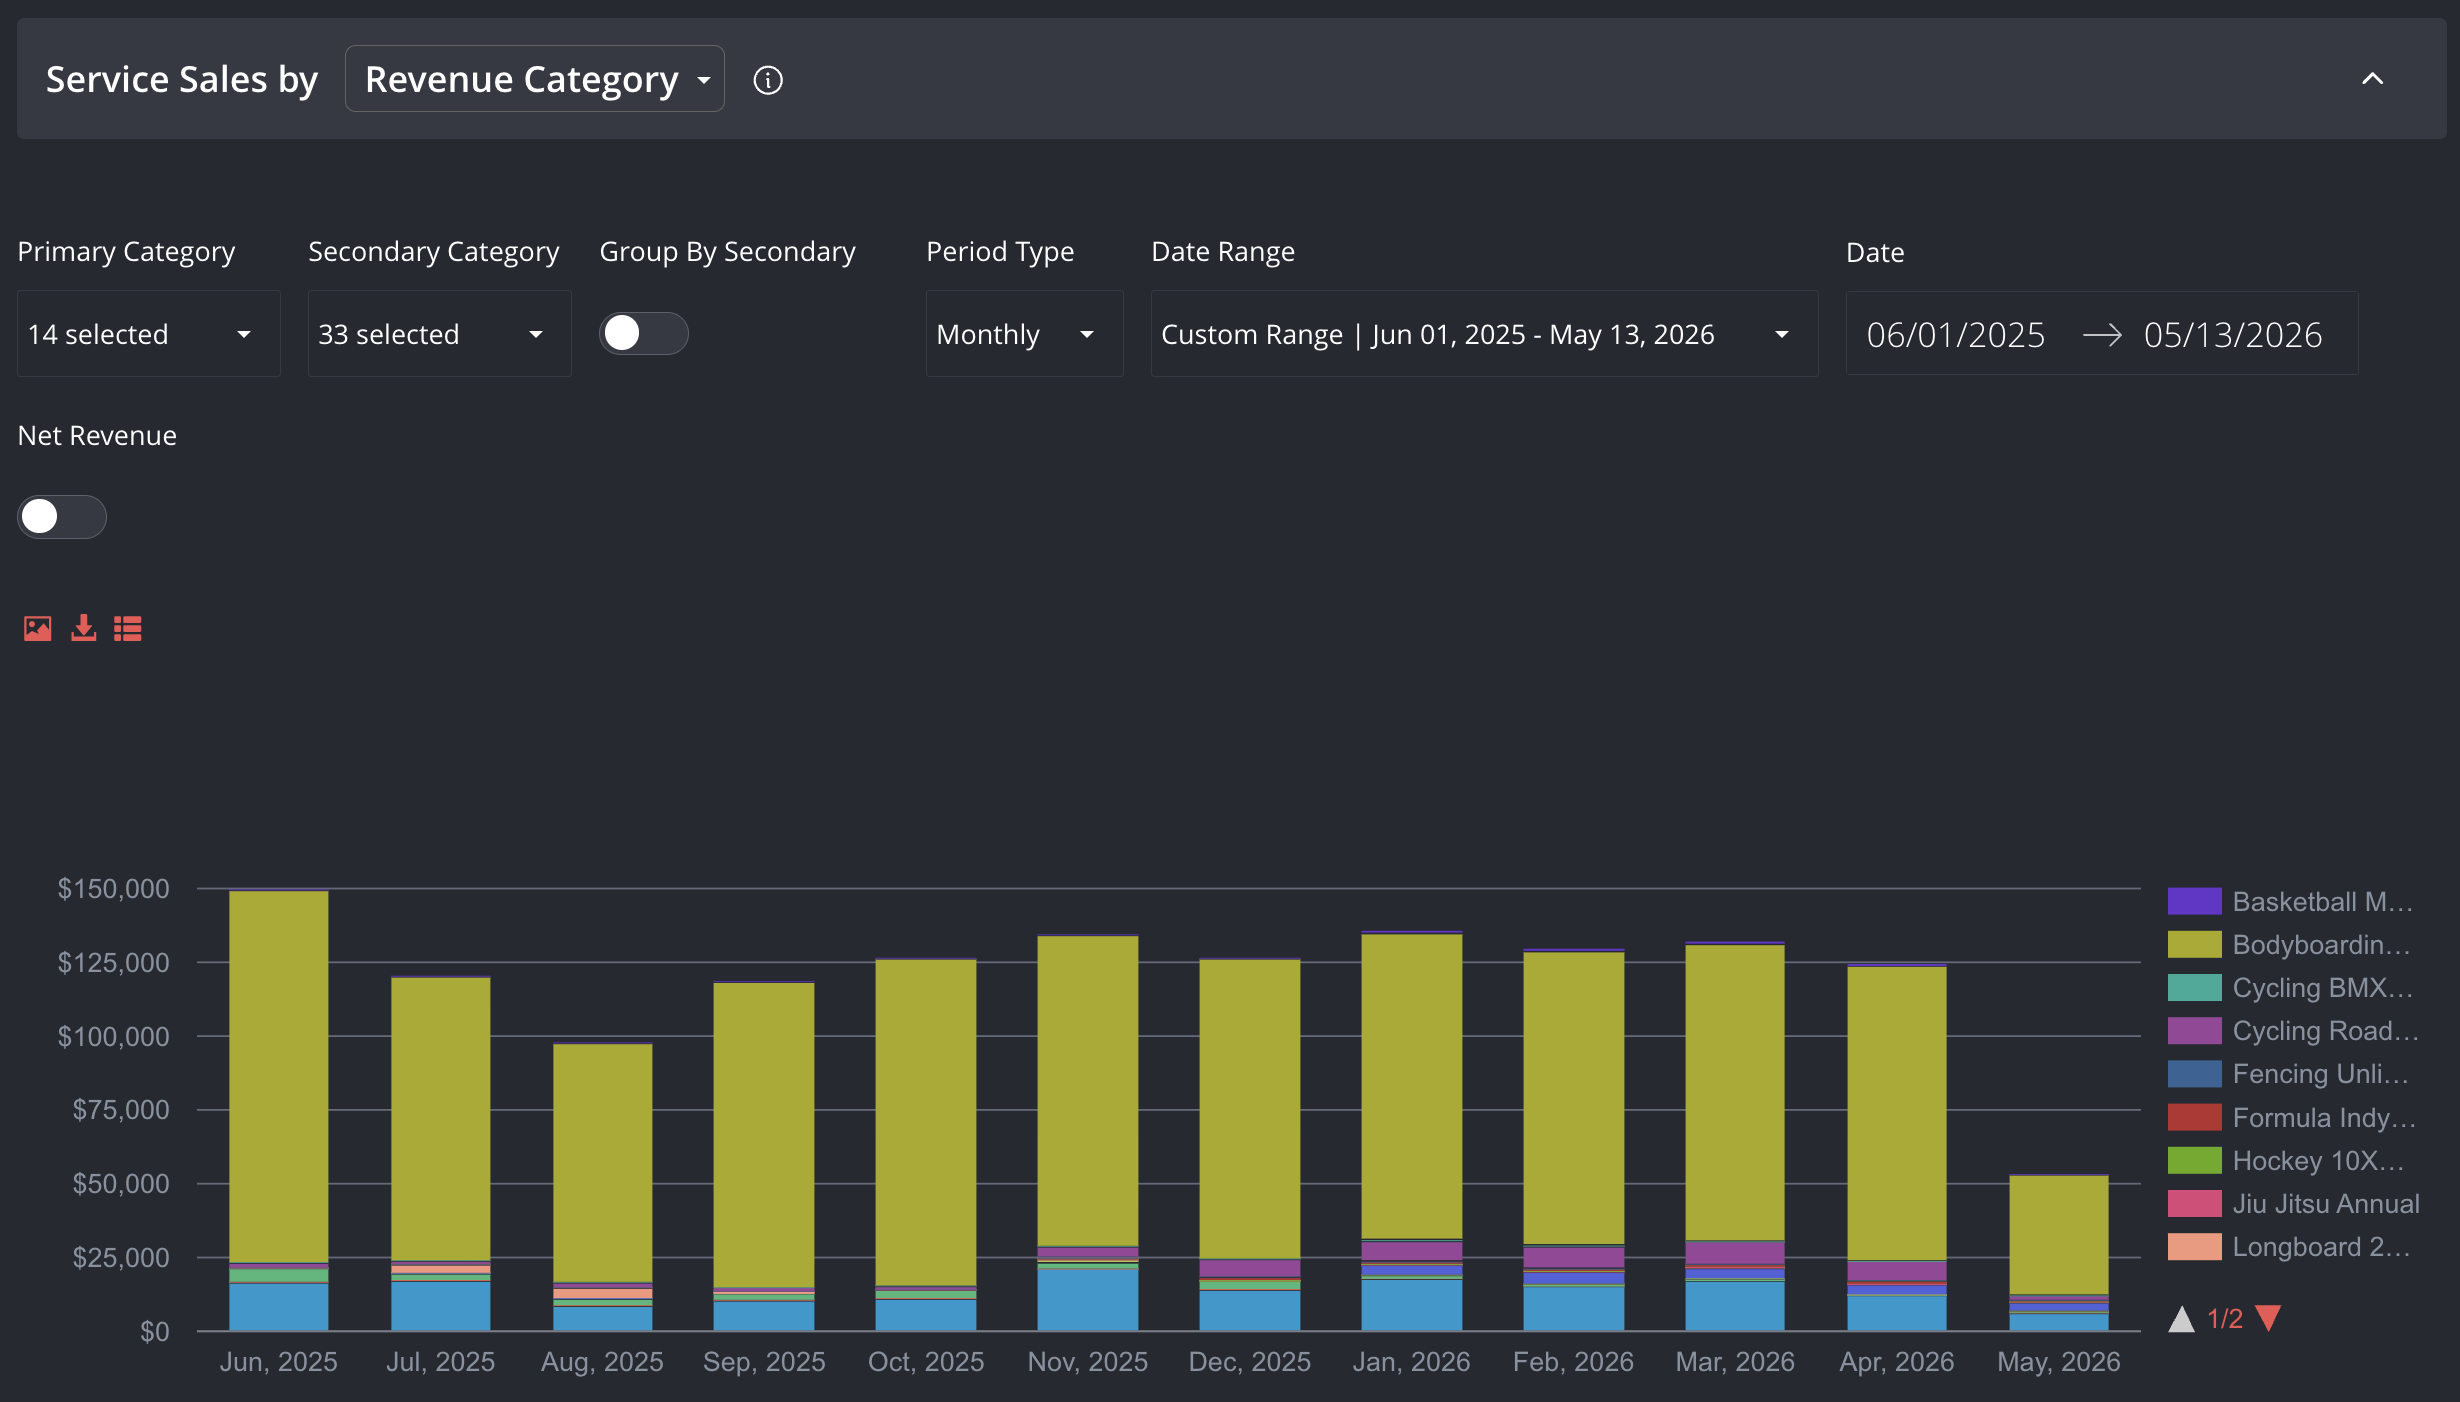Change the Monthly period type dropdown

point(1025,334)
